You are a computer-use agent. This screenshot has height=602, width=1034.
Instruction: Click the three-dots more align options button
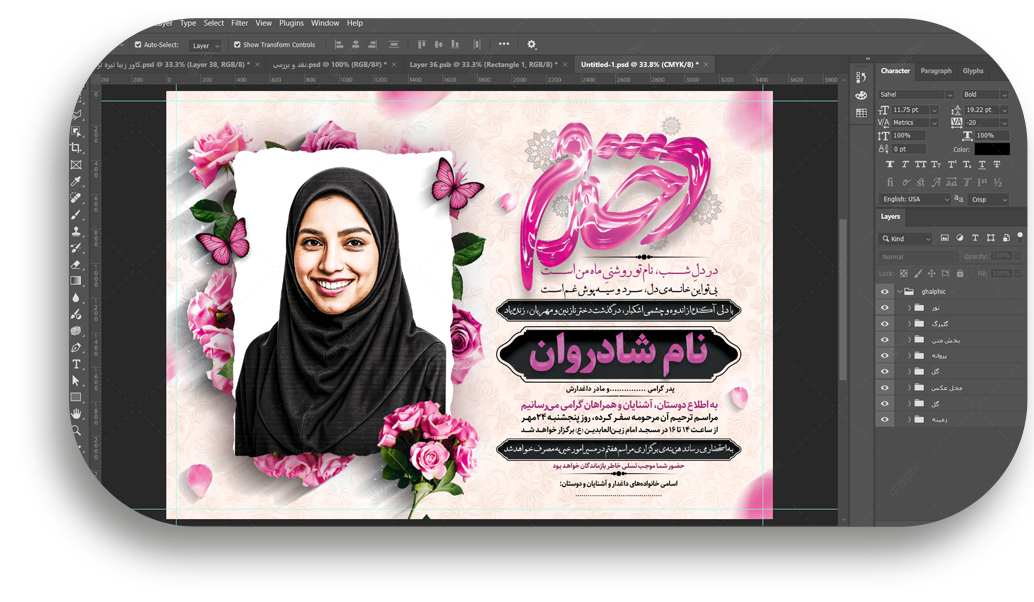coord(503,44)
